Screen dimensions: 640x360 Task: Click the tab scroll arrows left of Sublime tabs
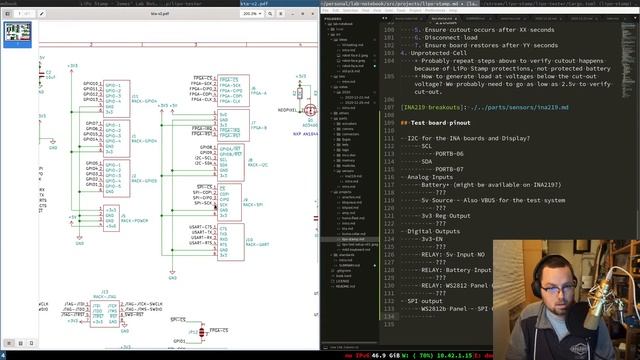(x=384, y=18)
